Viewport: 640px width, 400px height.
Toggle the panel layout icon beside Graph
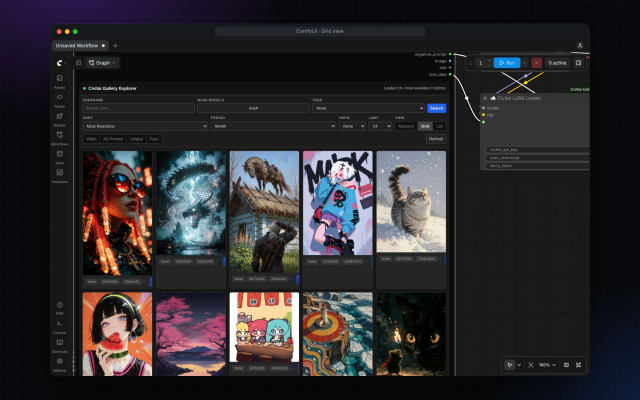(78, 63)
